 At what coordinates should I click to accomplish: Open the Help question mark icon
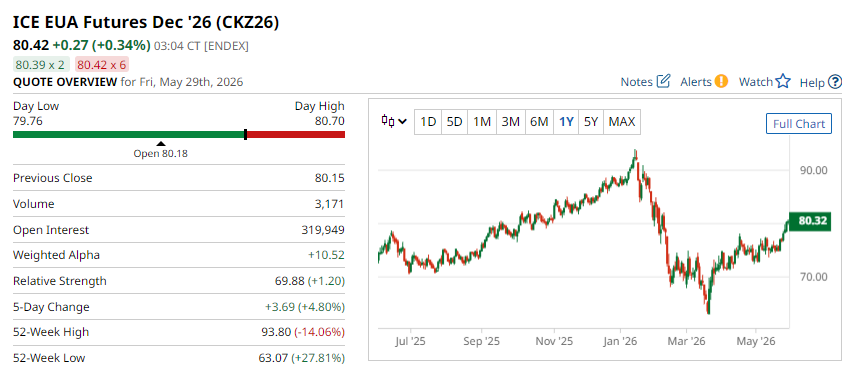(835, 82)
